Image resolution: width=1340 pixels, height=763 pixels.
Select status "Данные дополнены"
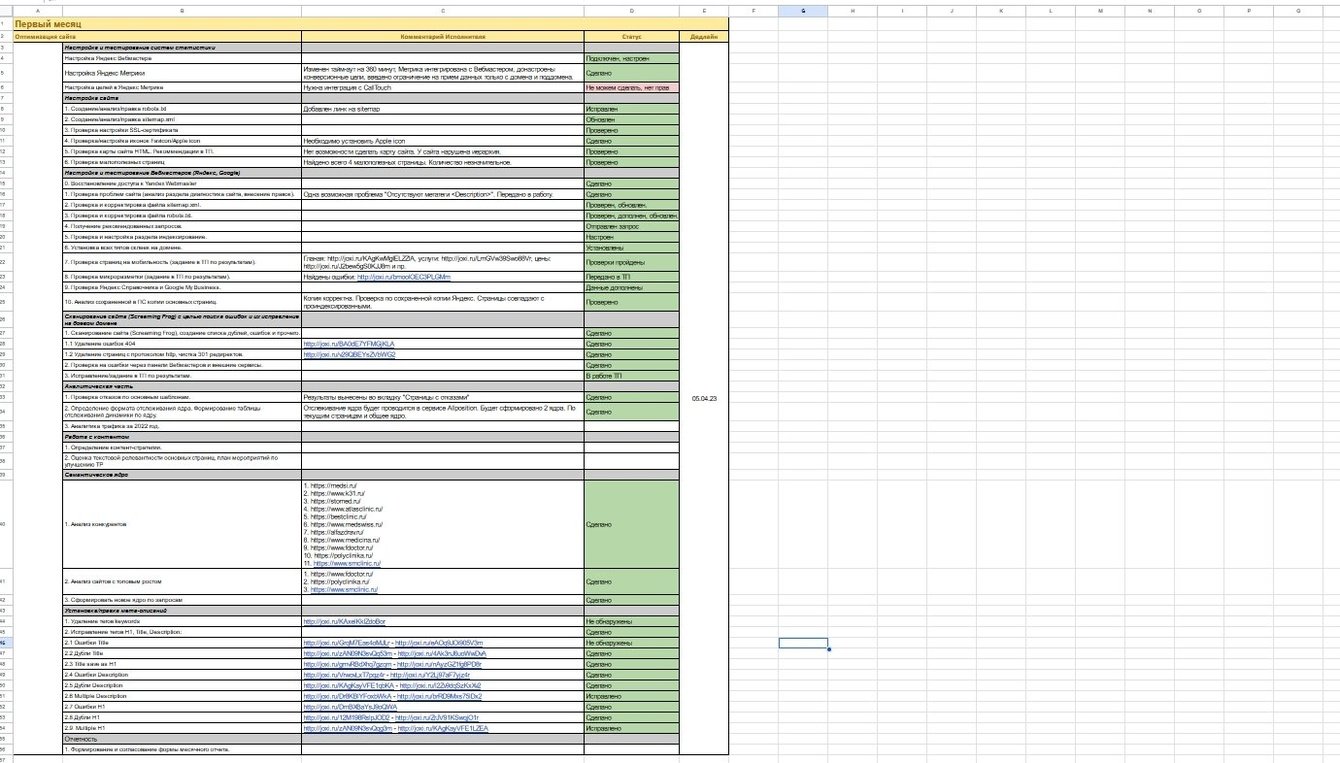[x=631, y=287]
